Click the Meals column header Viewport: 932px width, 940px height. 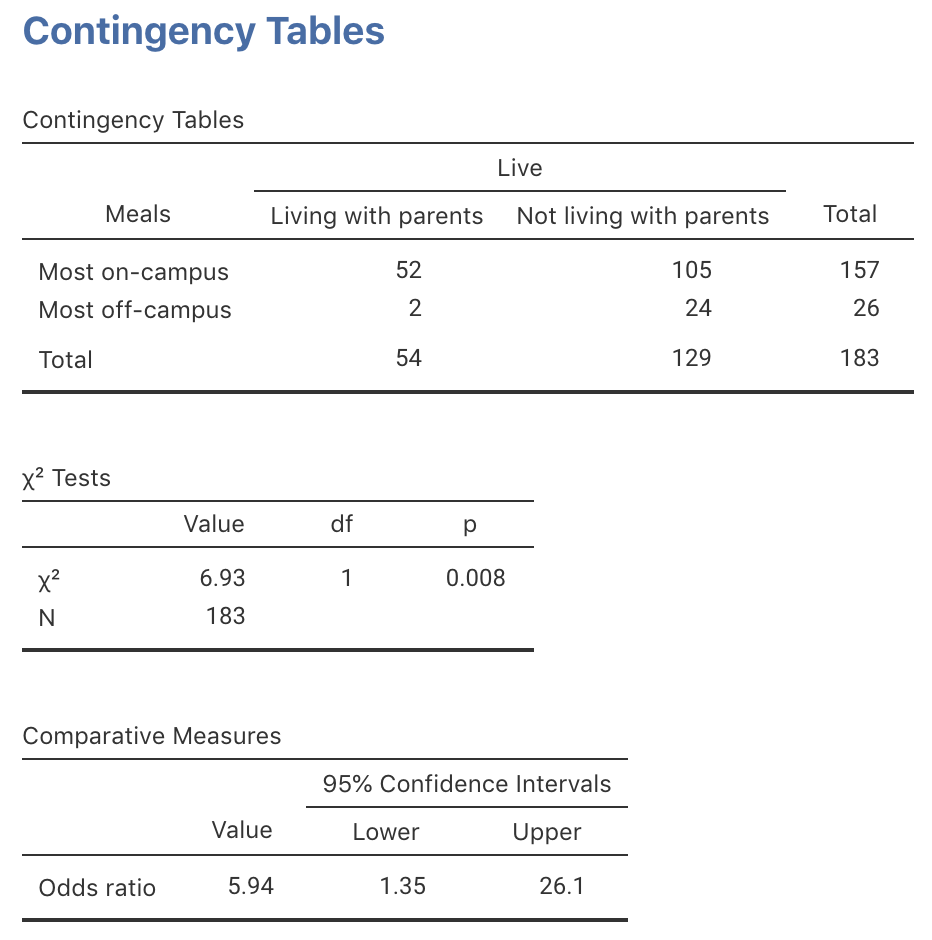click(x=138, y=214)
